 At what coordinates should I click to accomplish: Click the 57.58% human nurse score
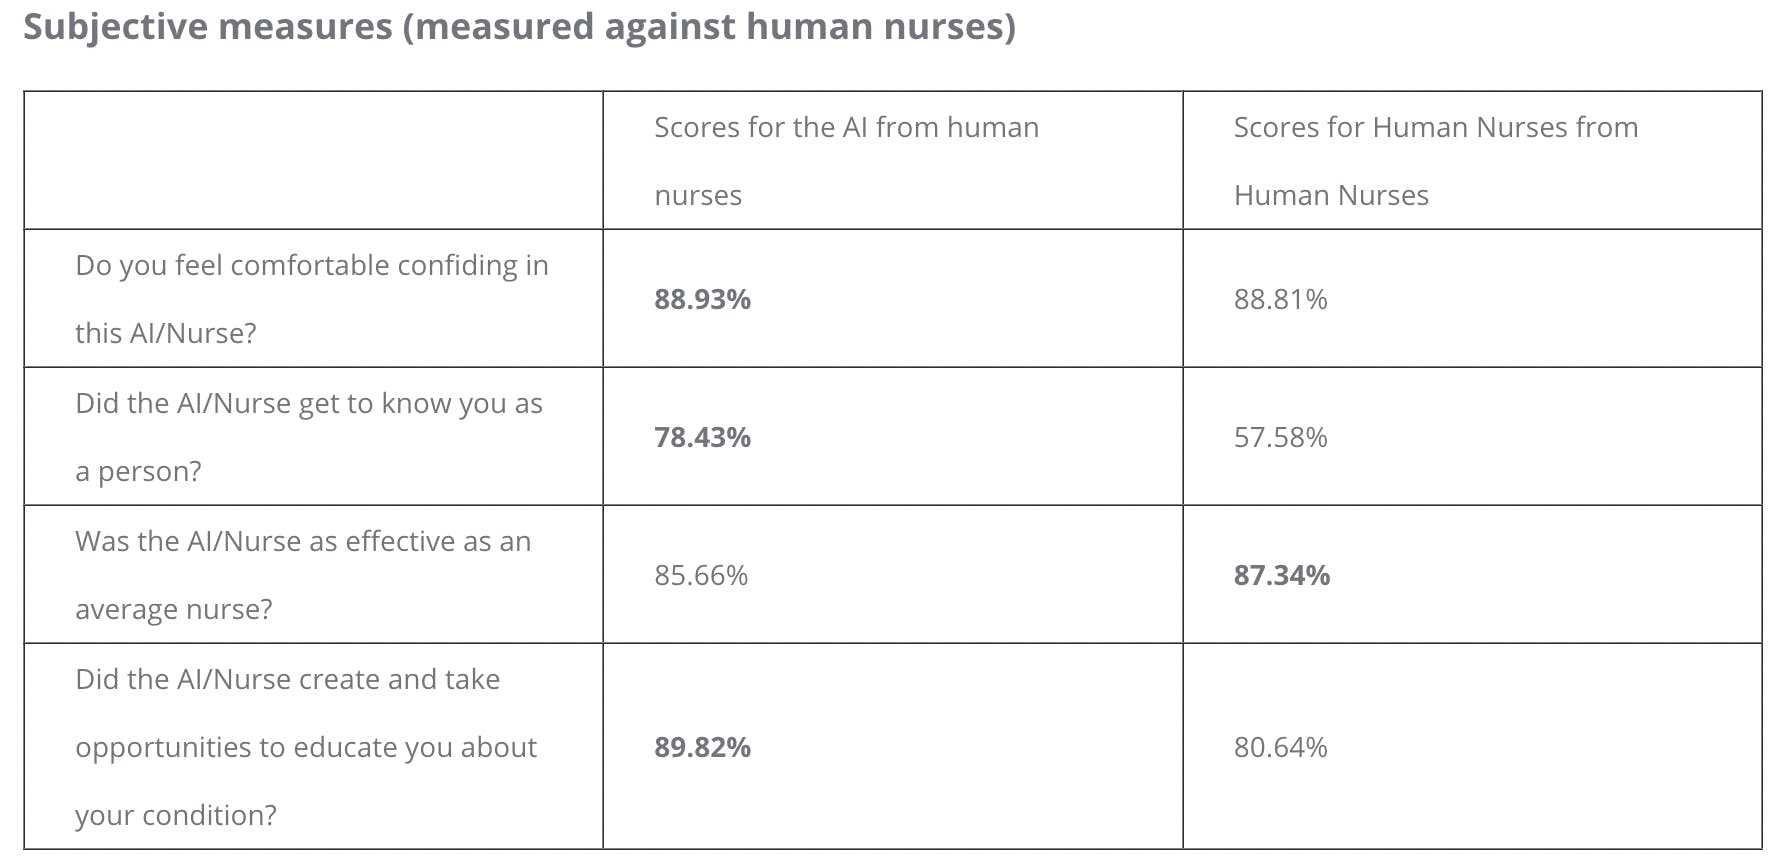pyautogui.click(x=1280, y=437)
